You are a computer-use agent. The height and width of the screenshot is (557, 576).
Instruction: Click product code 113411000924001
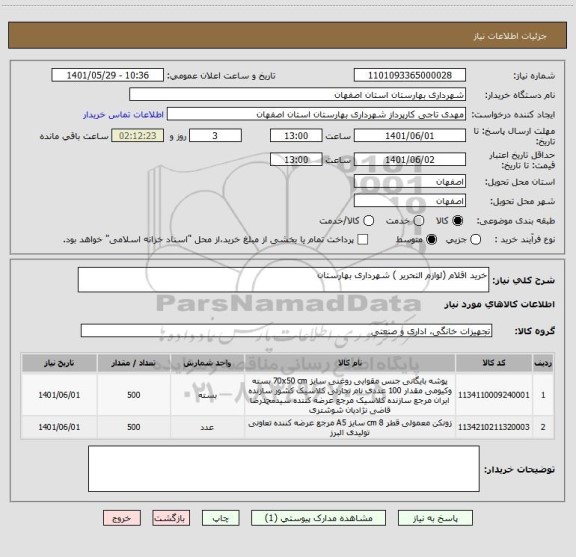click(494, 395)
